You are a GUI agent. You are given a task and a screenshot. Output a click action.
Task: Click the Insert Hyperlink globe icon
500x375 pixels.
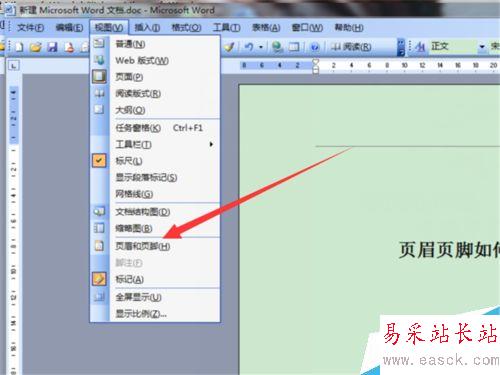pyautogui.click(x=277, y=47)
